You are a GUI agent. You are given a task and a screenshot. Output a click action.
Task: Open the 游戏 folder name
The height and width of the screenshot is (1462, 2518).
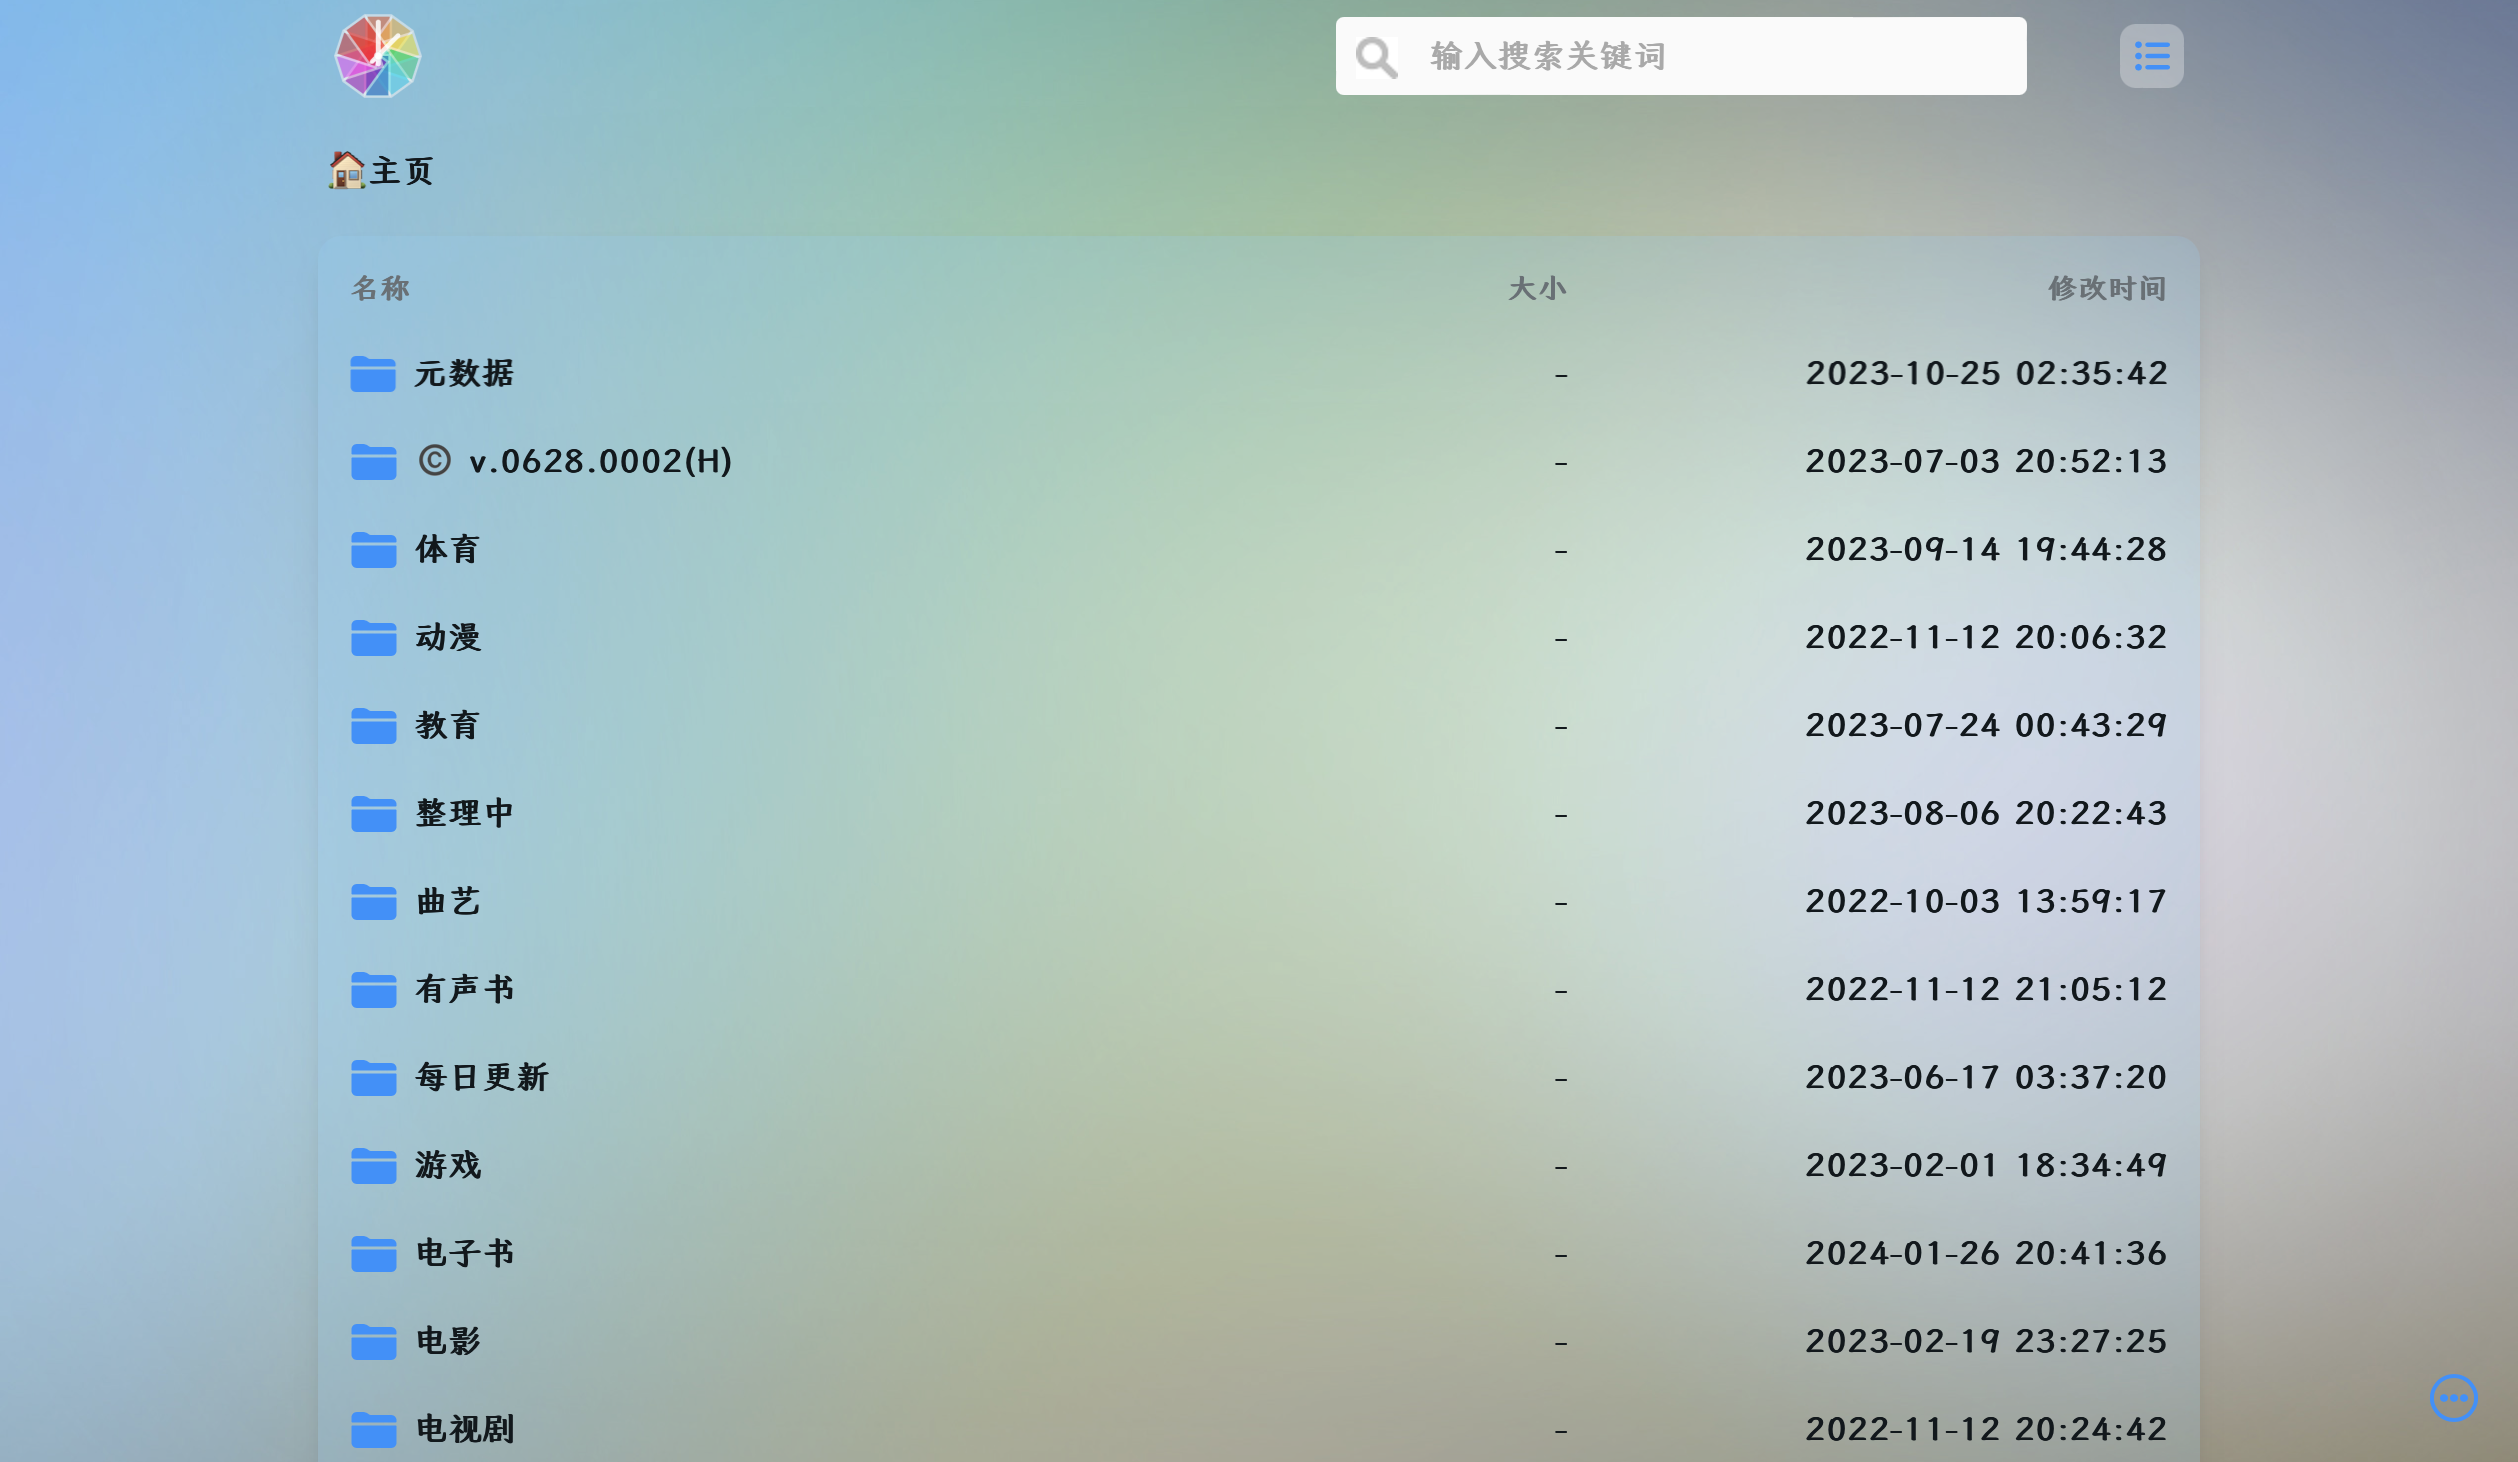[x=448, y=1166]
